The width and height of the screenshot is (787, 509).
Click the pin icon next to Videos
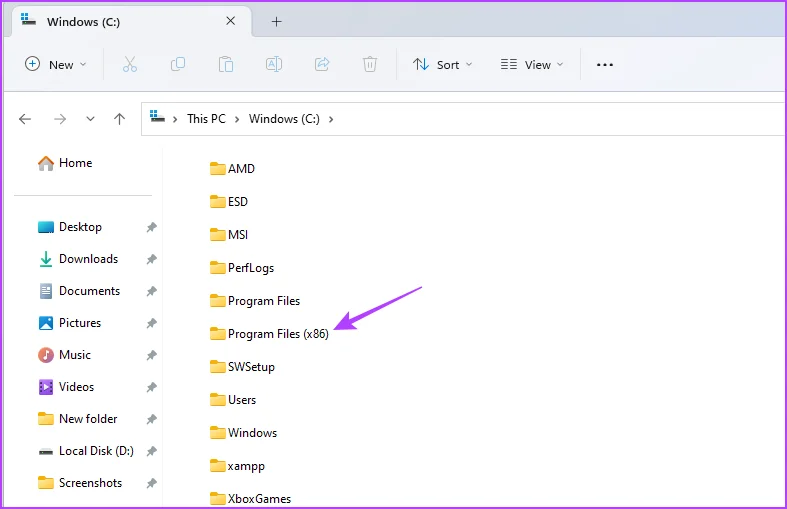(x=152, y=387)
